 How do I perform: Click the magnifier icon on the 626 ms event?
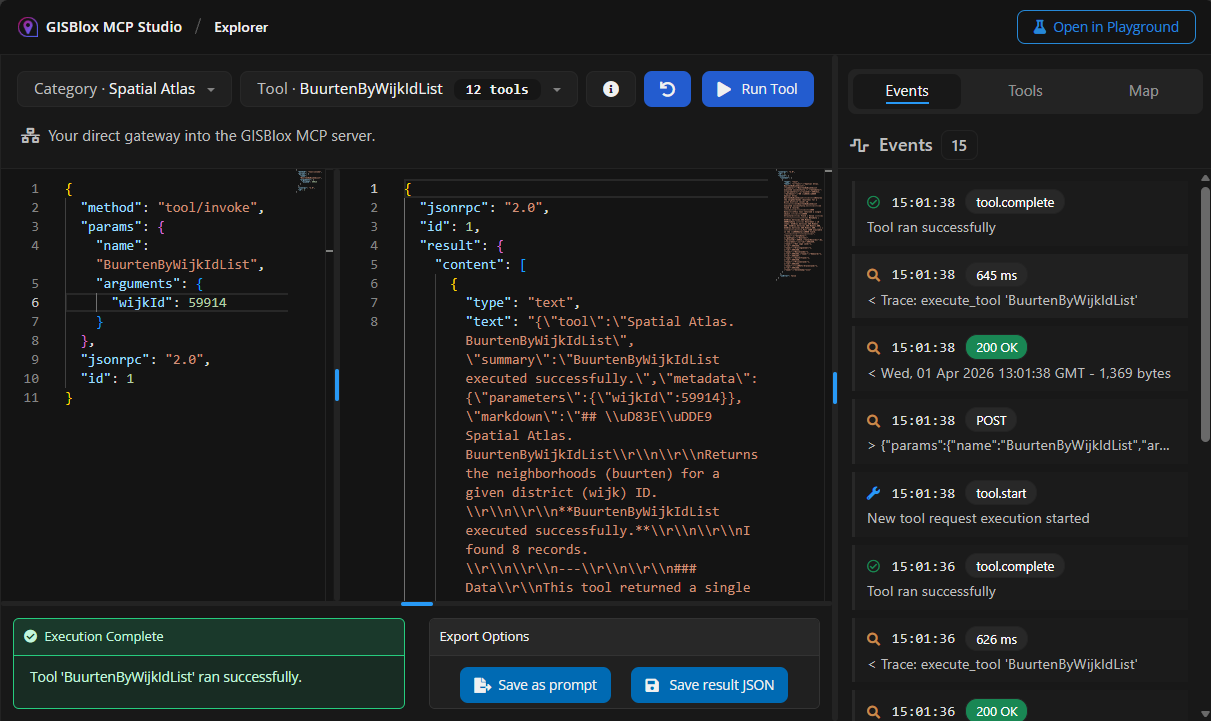click(873, 639)
